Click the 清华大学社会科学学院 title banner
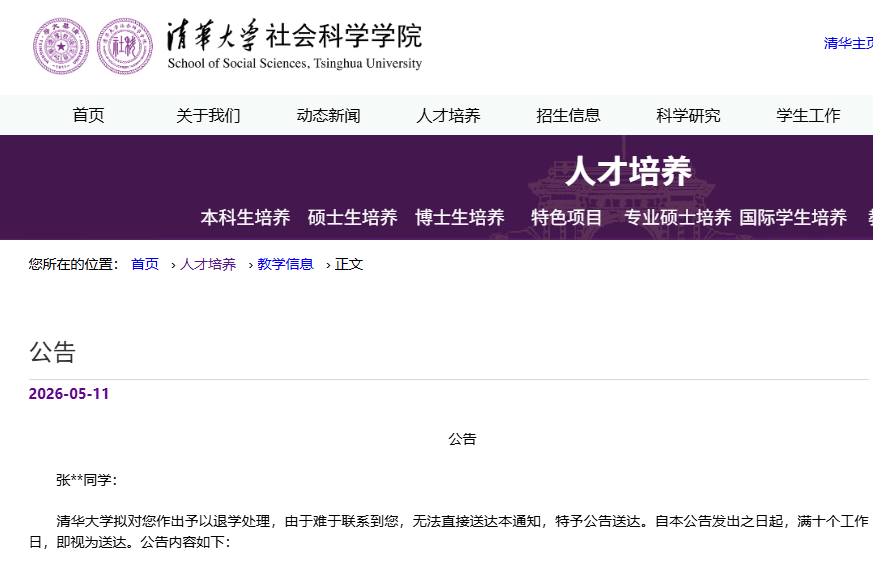The image size is (873, 563). 295,45
